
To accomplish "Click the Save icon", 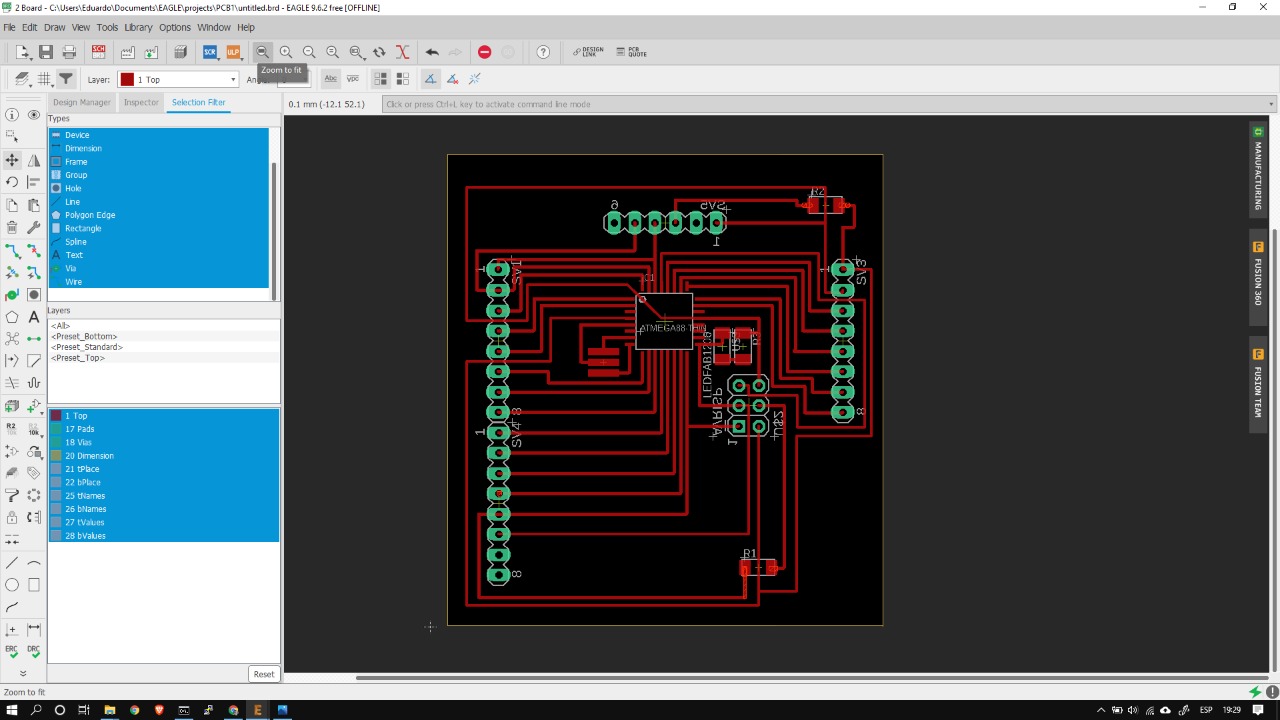I will tap(46, 52).
